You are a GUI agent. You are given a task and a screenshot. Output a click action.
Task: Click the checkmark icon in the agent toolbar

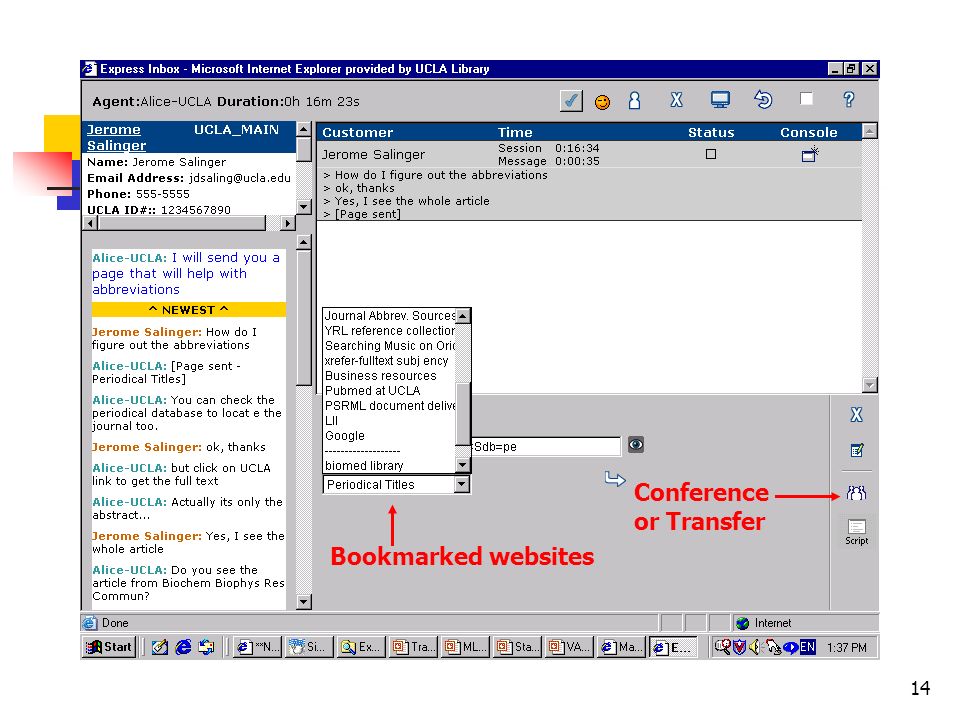[x=571, y=100]
